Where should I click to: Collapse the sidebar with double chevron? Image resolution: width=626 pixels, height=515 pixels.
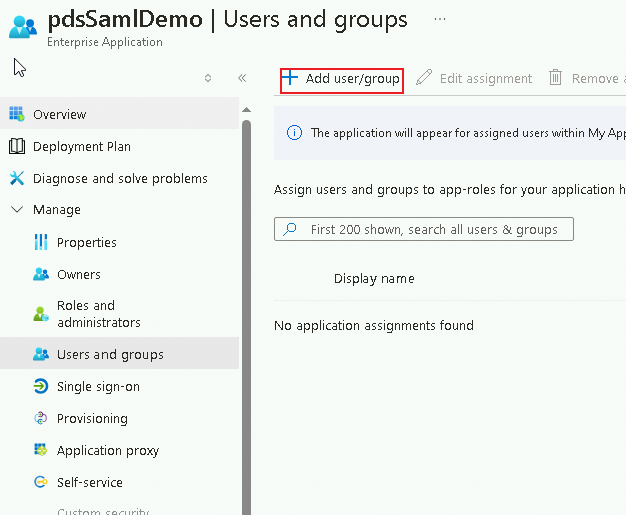click(242, 78)
